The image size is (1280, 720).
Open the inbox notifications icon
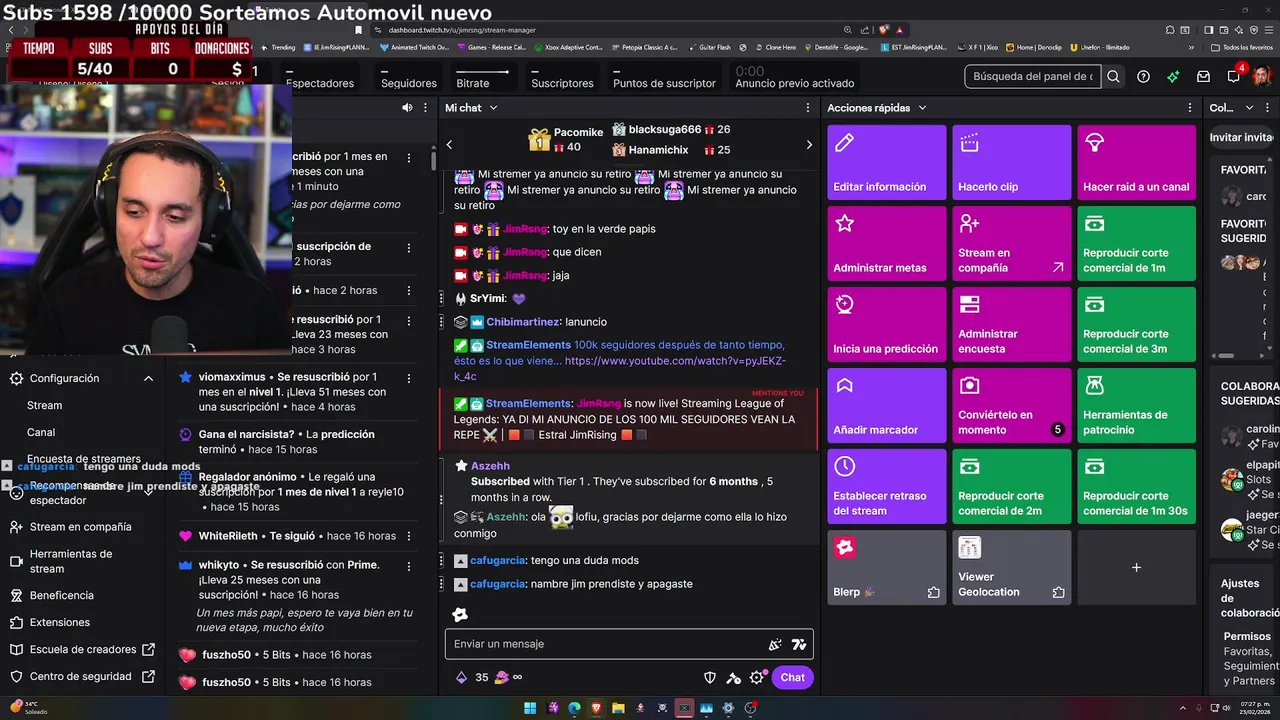point(1203,76)
